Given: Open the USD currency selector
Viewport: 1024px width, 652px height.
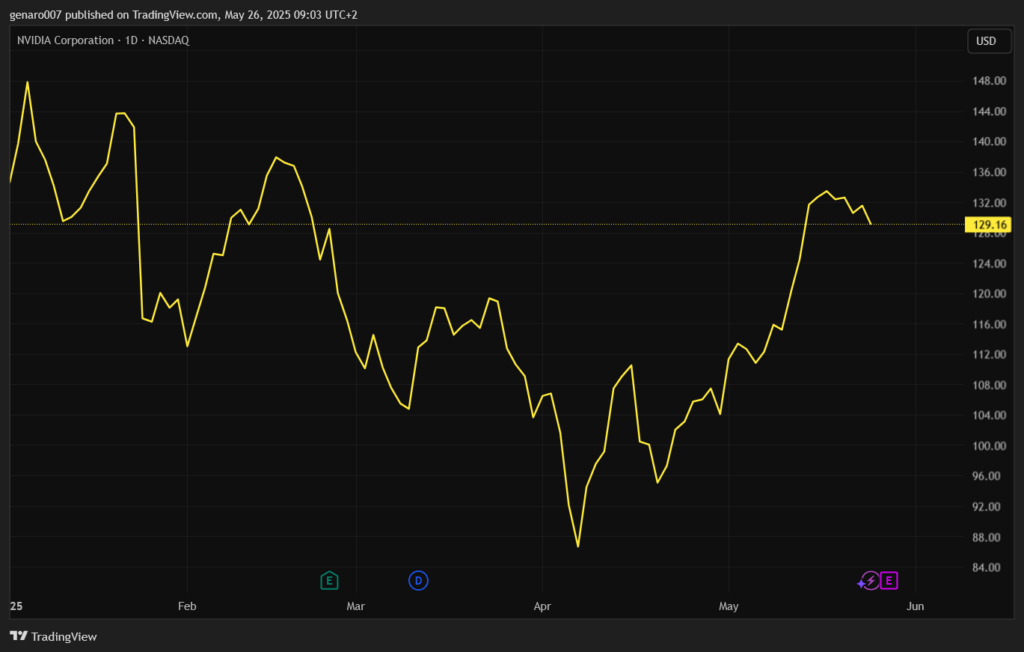Looking at the screenshot, I should coord(986,41).
